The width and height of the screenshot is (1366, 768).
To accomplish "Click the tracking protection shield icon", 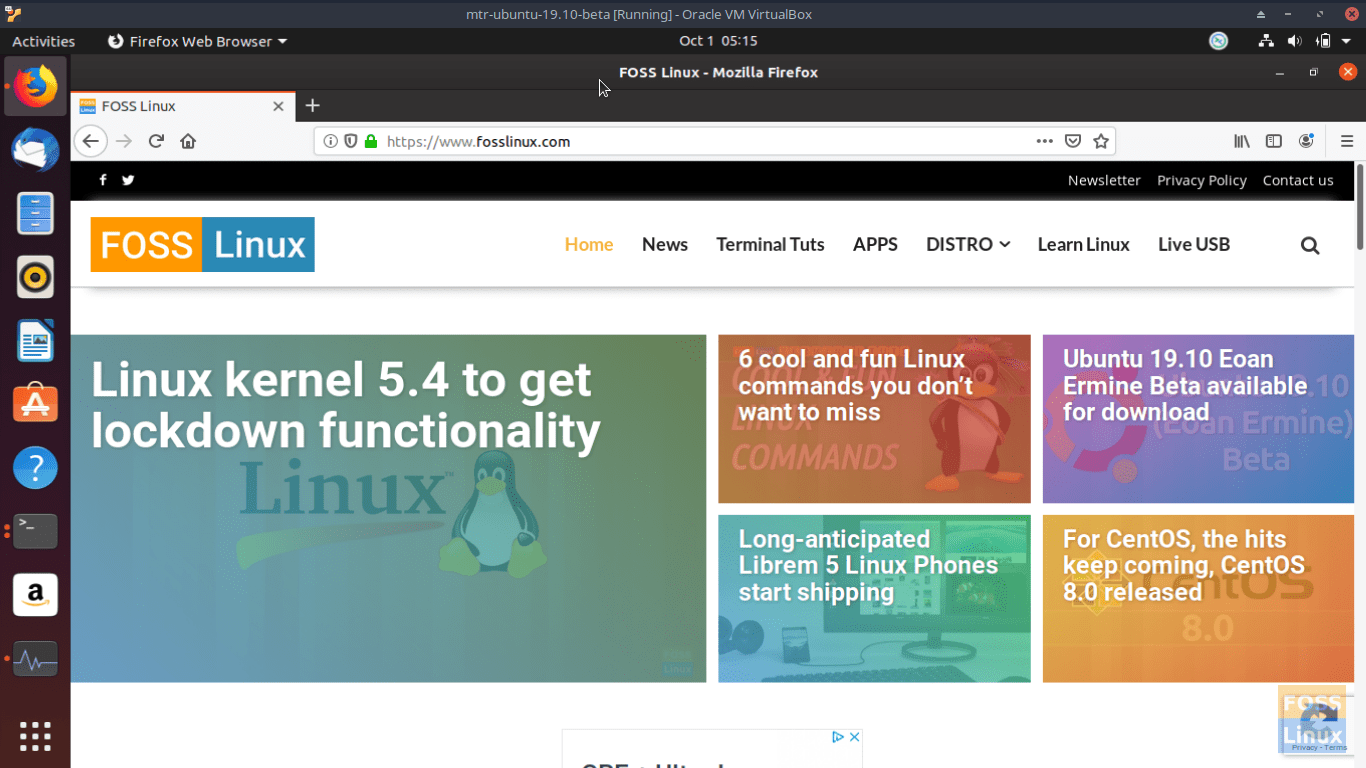I will (x=351, y=141).
